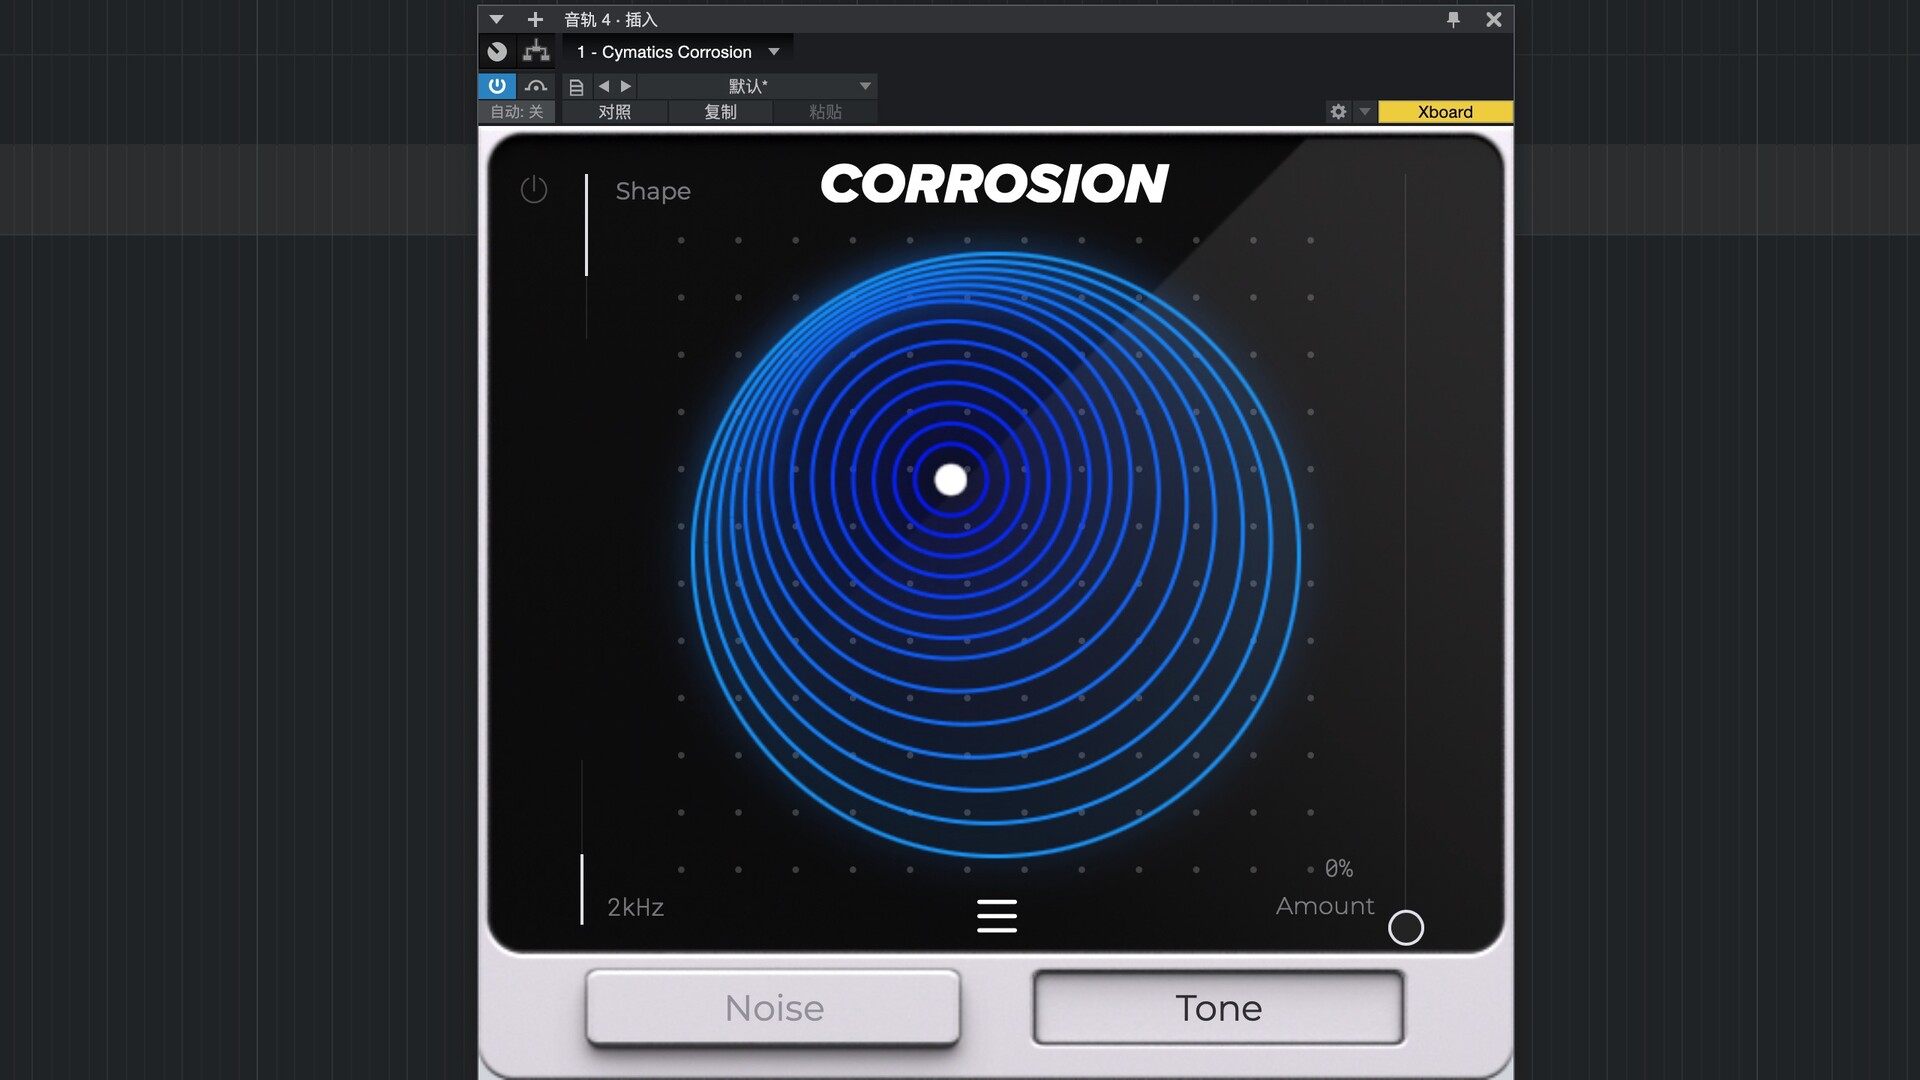Click the CORROSION logo title
Image resolution: width=1920 pixels, height=1080 pixels.
coord(995,184)
